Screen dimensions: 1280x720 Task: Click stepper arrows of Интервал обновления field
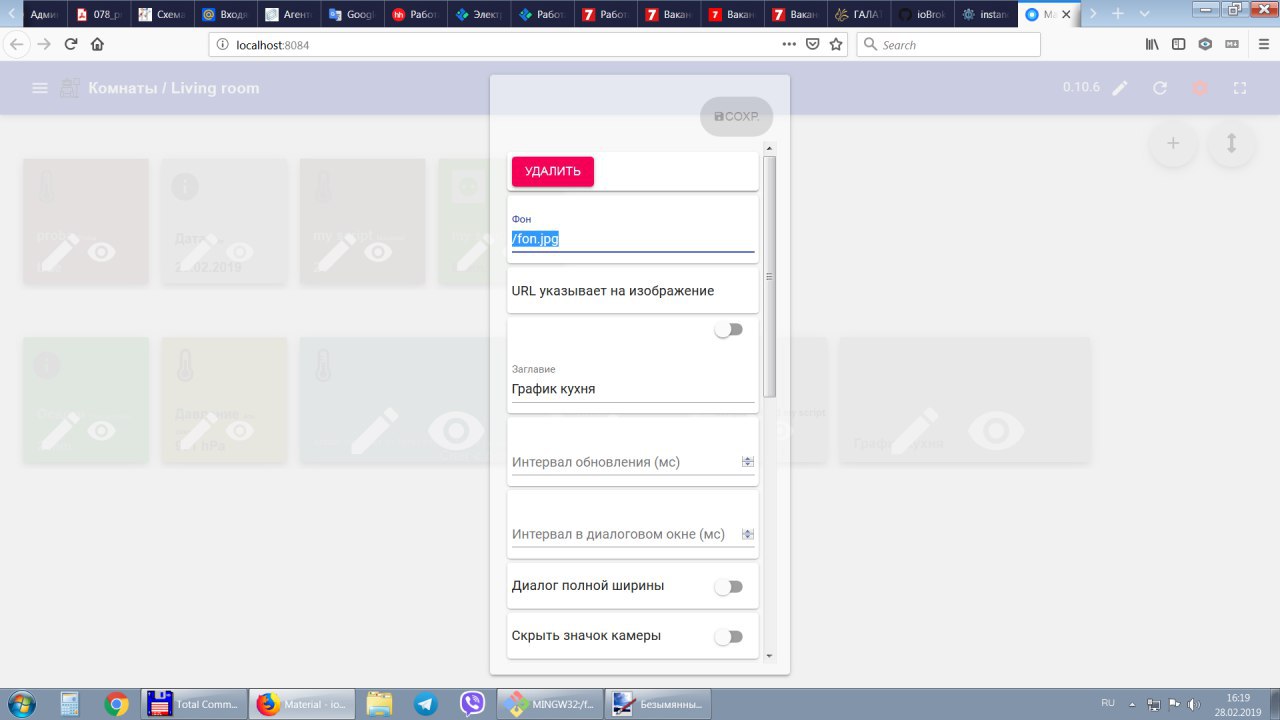click(747, 462)
